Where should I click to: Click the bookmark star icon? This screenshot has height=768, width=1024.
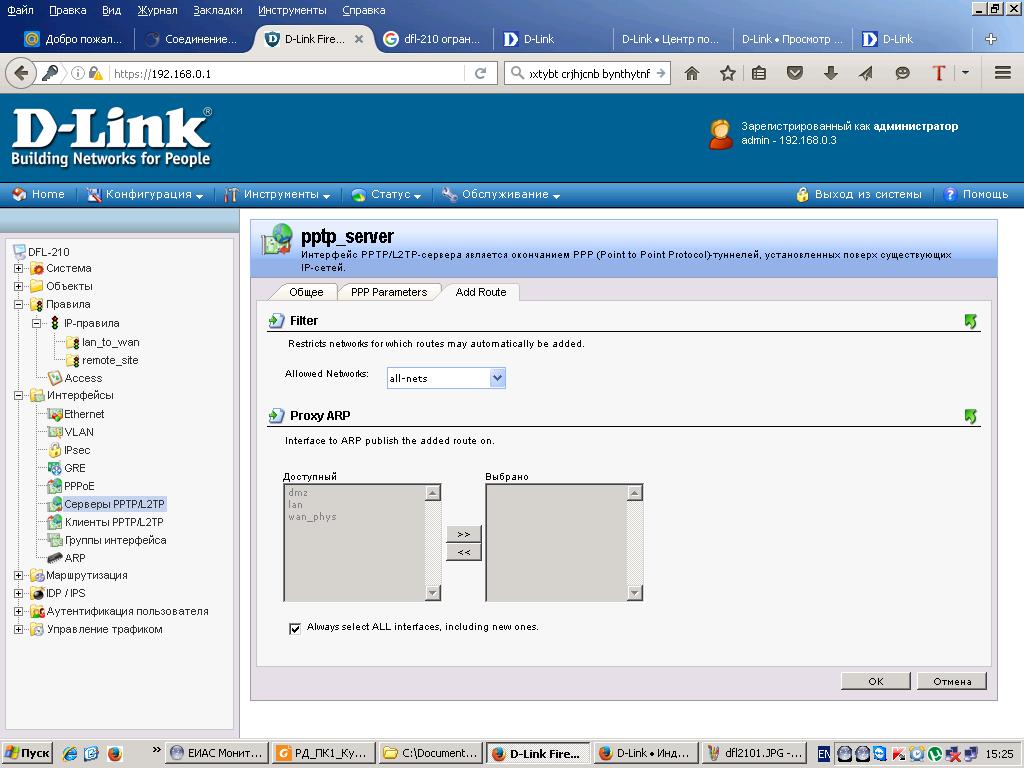(x=728, y=73)
